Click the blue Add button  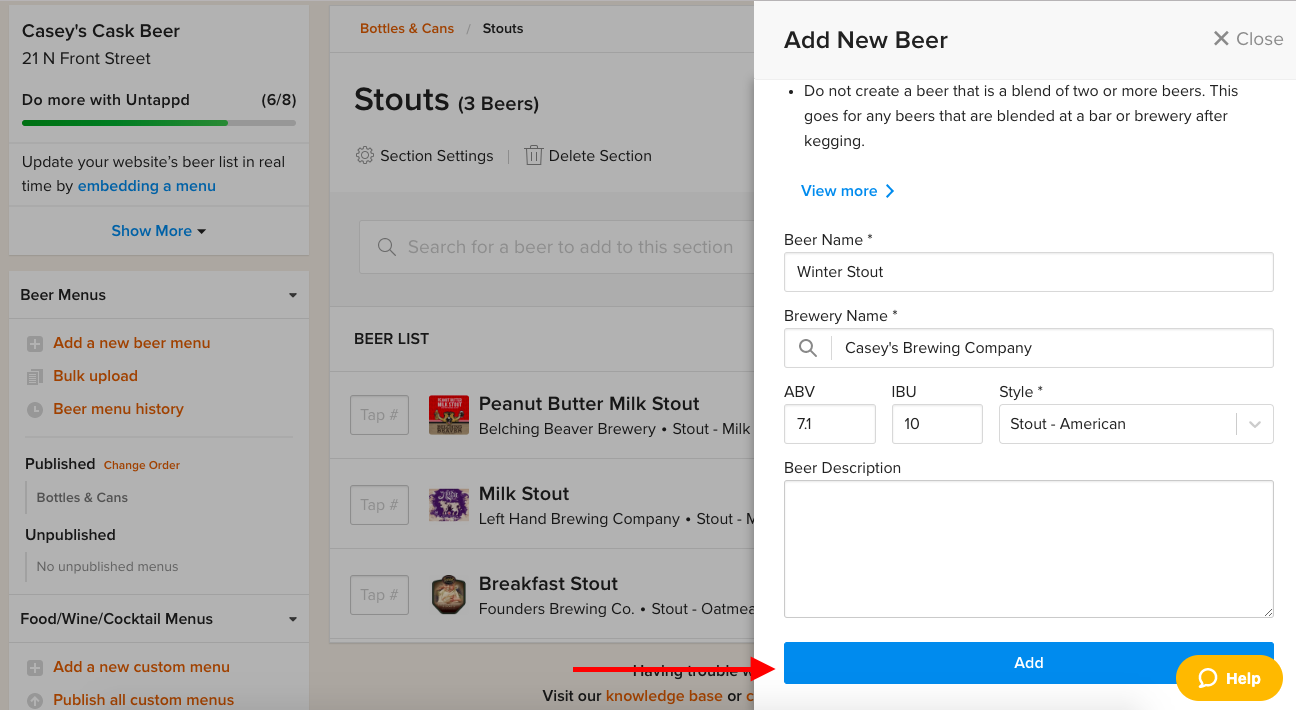(x=1029, y=663)
